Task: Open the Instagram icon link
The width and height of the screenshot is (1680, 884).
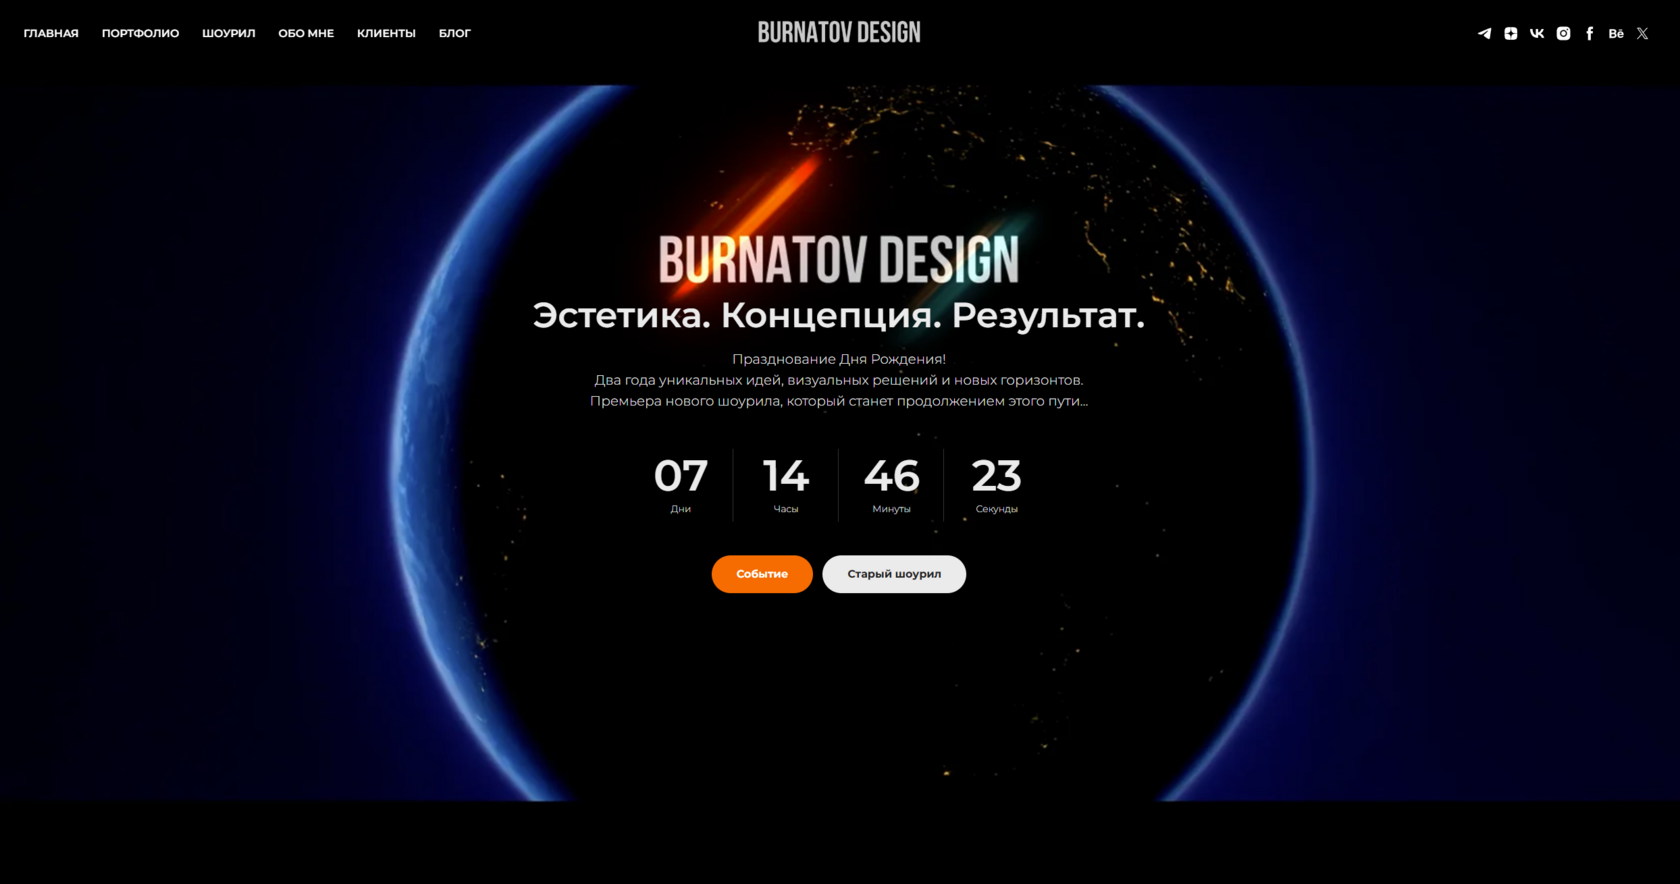Action: coord(1563,33)
